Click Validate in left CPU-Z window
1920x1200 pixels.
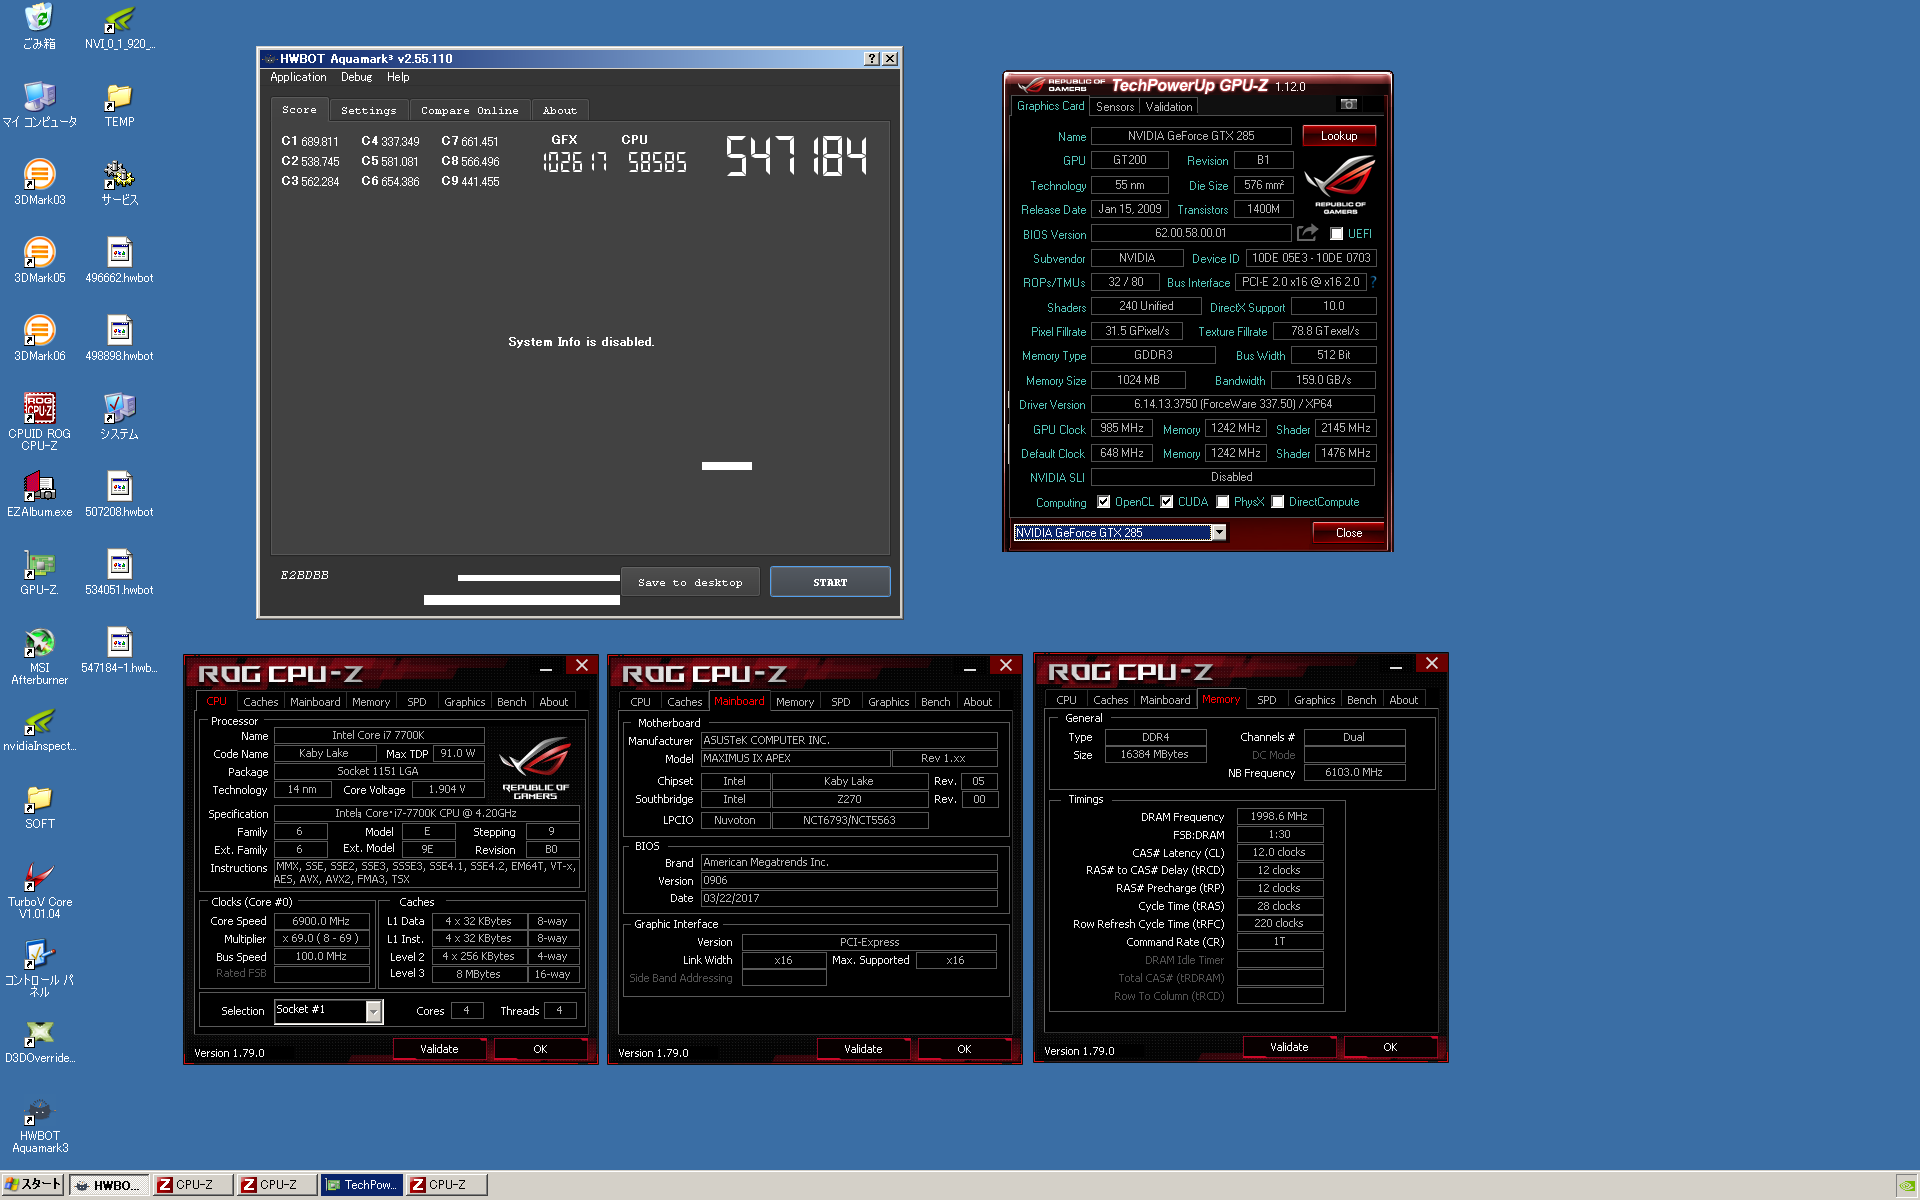coord(439,1049)
